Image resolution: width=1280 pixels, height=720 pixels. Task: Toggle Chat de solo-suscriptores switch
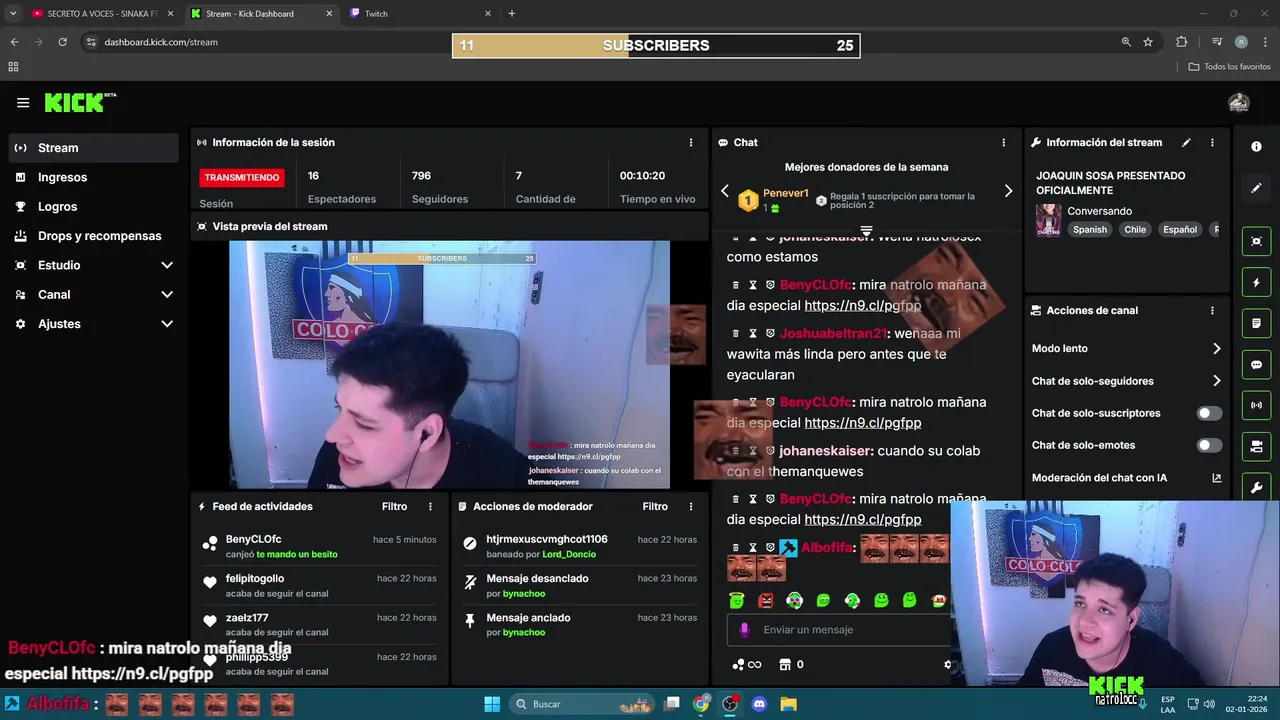pyautogui.click(x=1209, y=413)
